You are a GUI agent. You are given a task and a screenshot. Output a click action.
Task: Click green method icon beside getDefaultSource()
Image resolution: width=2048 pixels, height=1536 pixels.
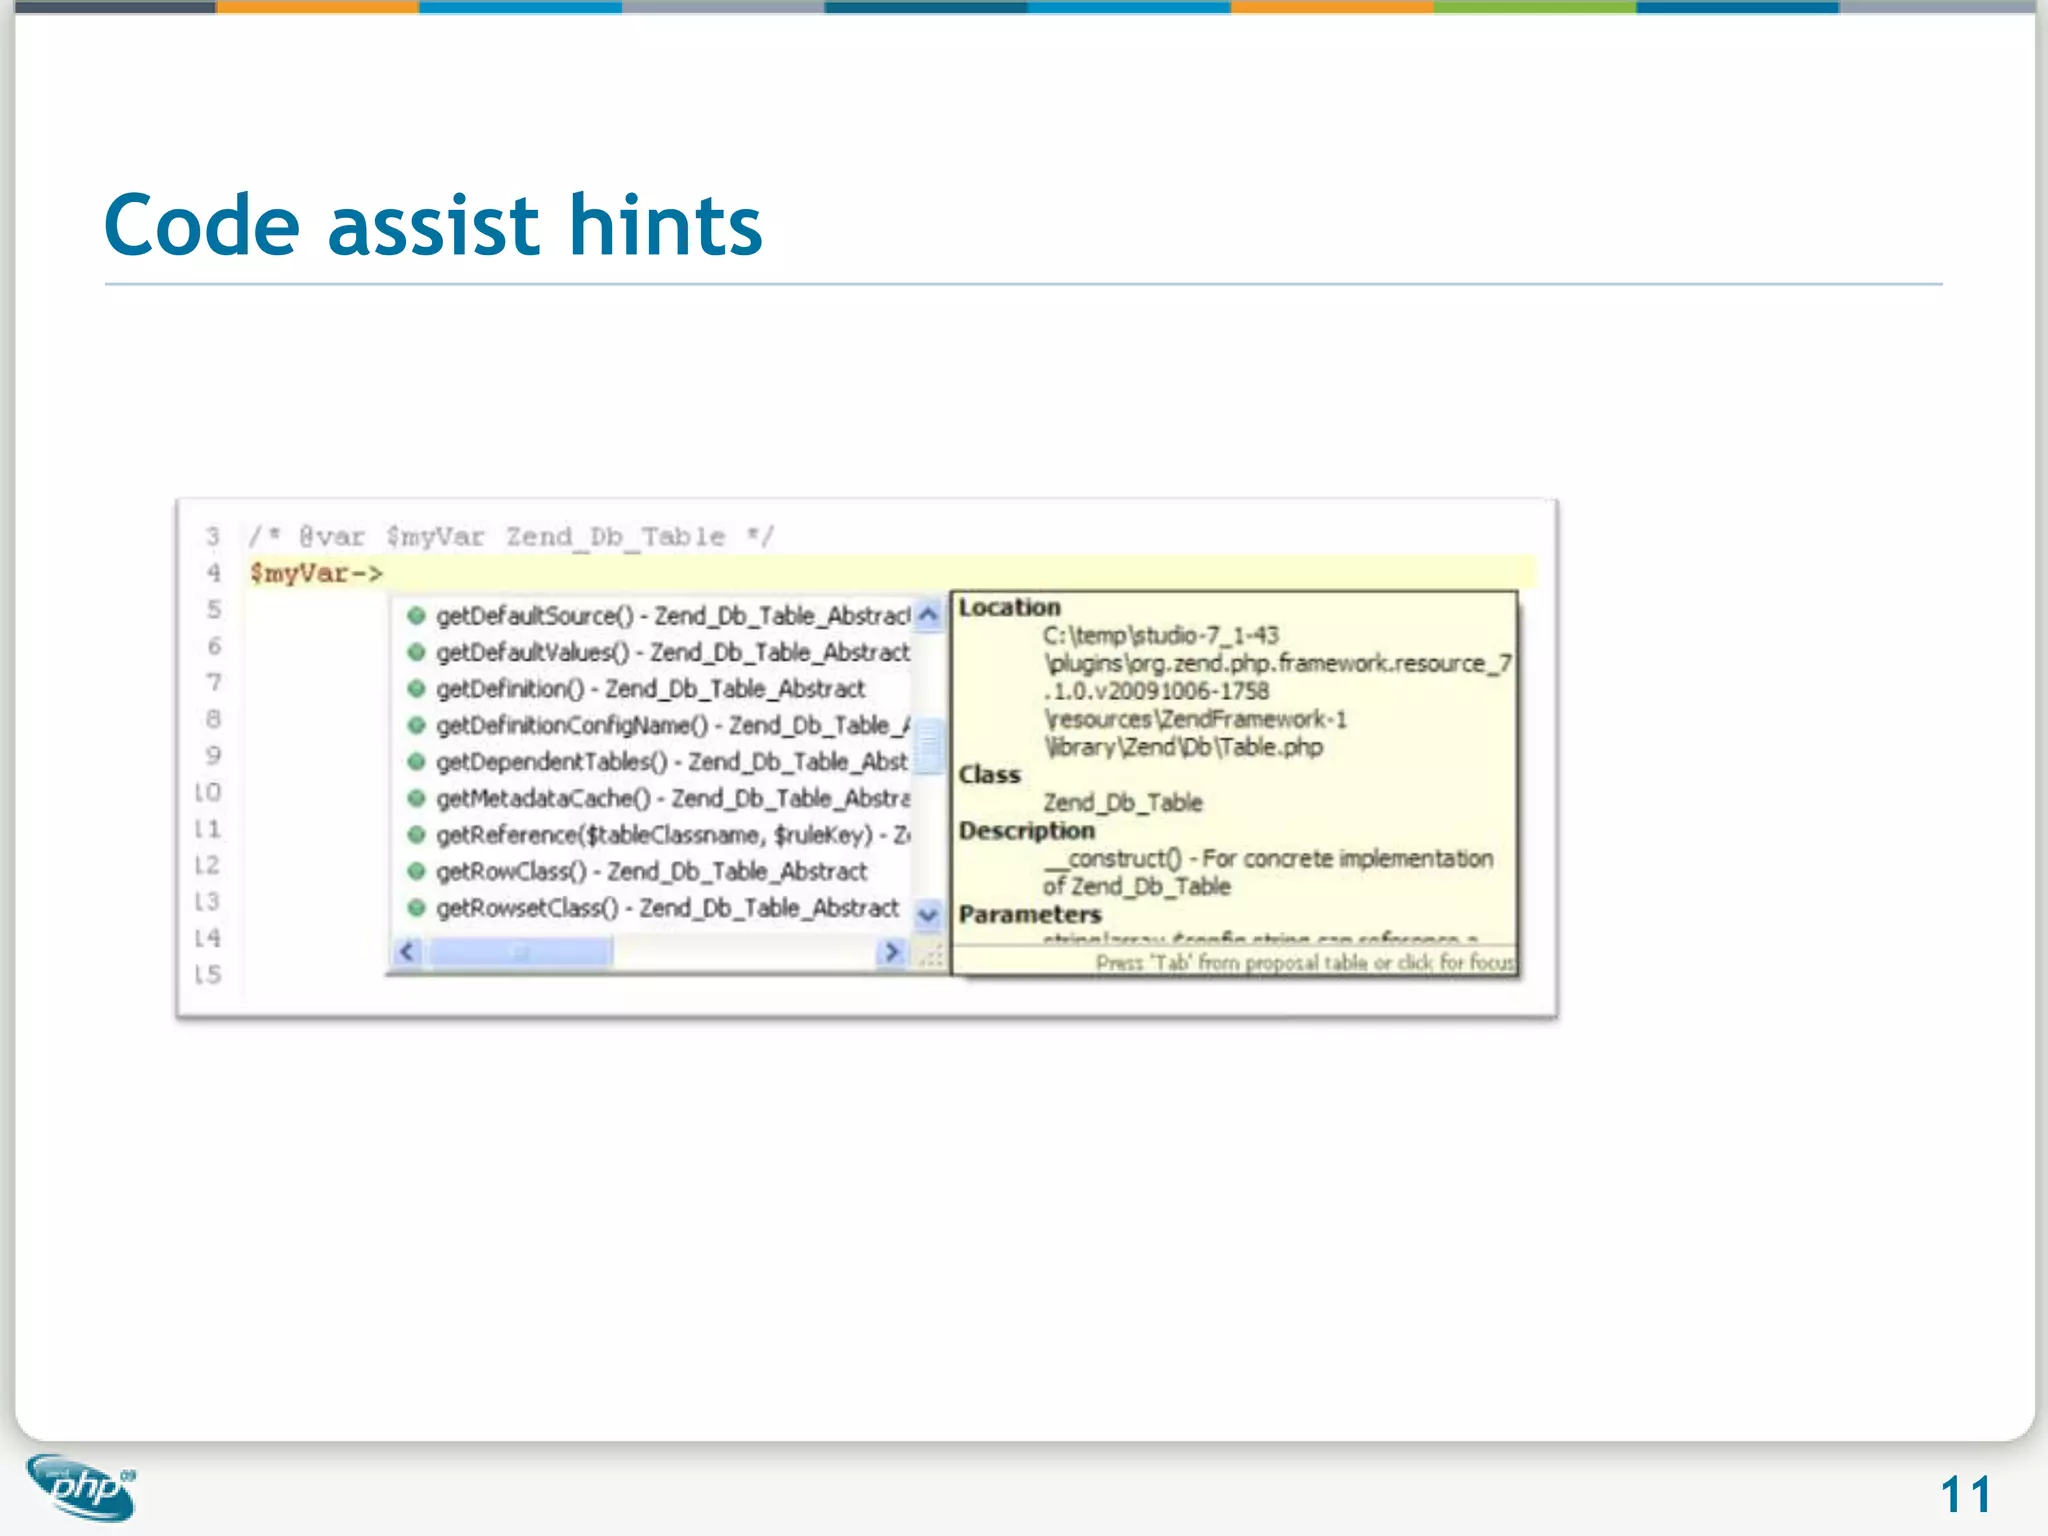[x=417, y=616]
